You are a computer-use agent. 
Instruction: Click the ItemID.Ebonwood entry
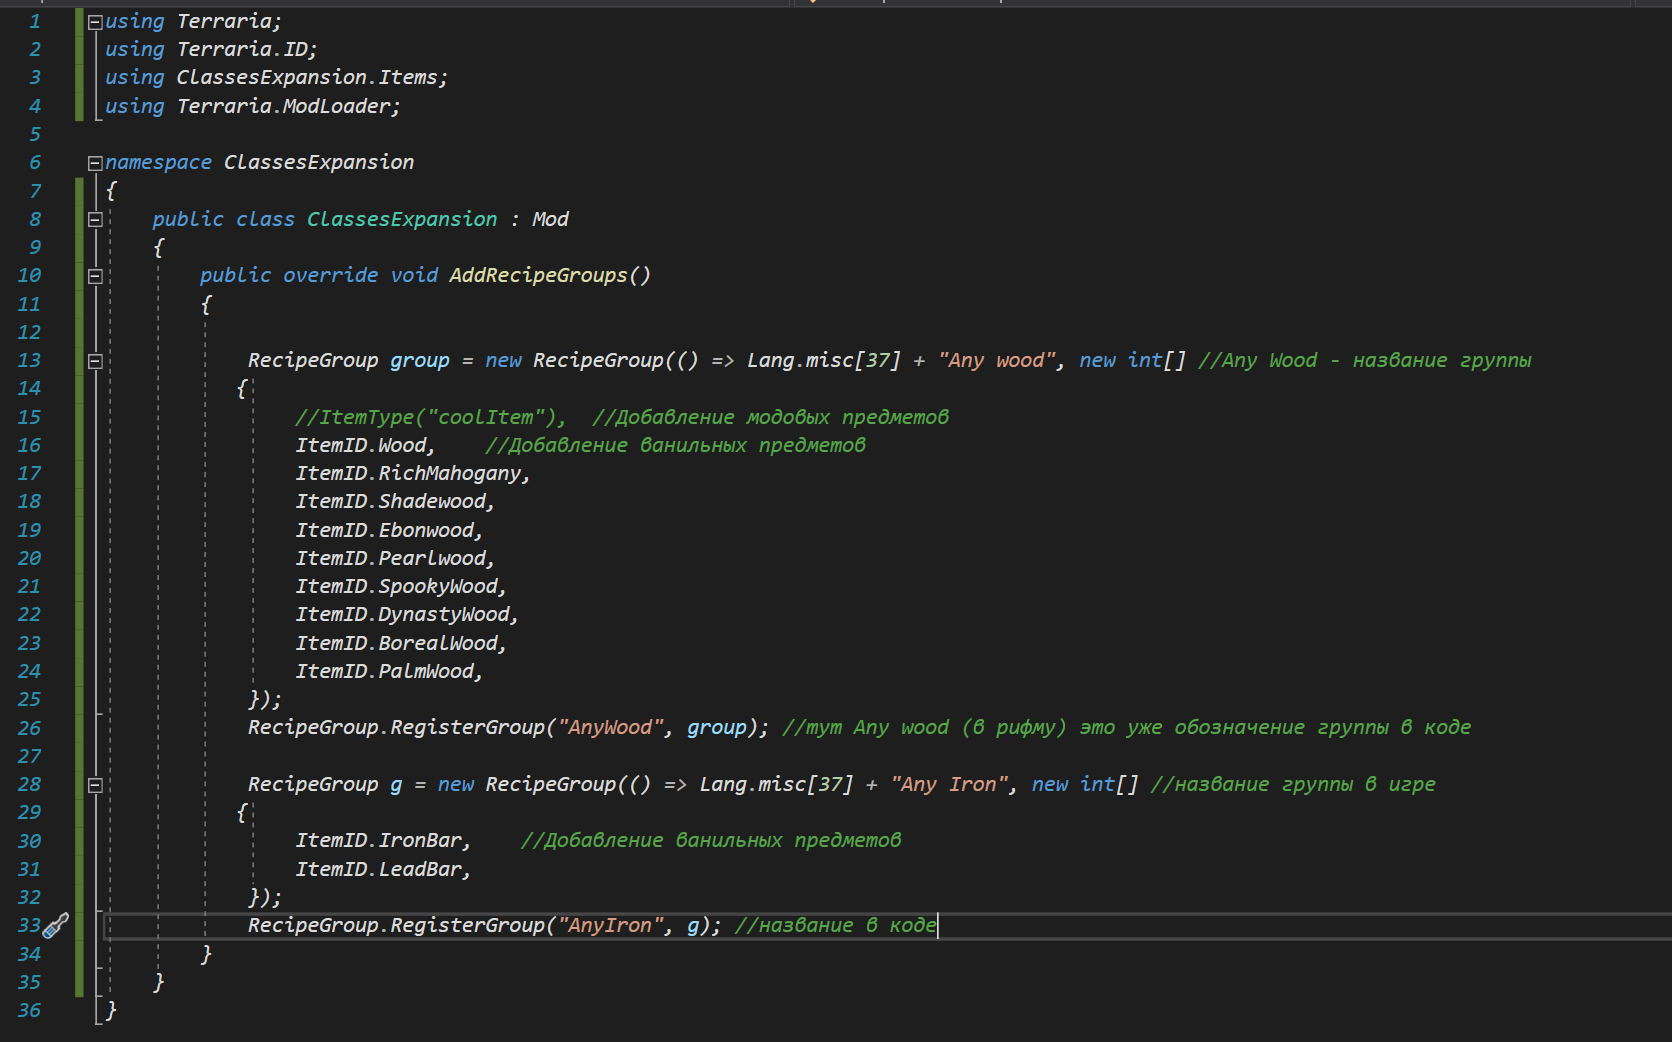[389, 530]
